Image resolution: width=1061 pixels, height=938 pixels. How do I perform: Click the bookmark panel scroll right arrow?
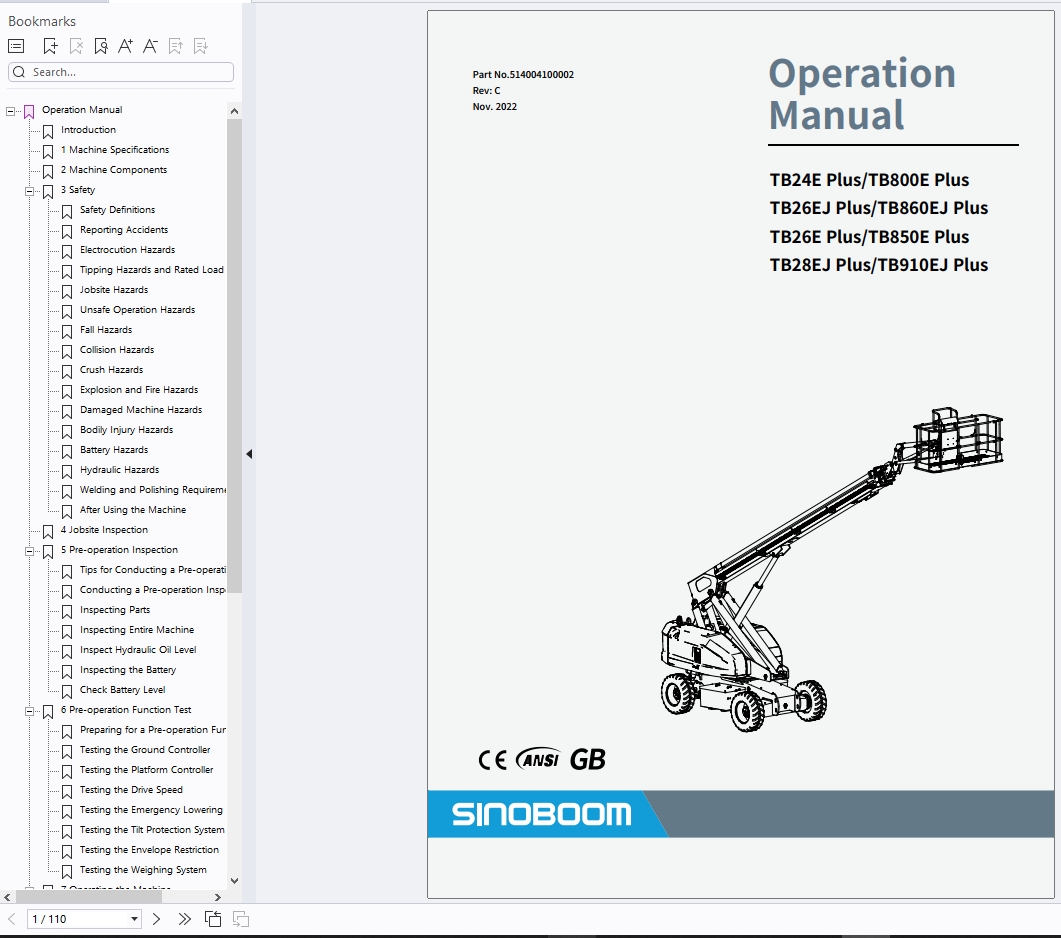[217, 897]
